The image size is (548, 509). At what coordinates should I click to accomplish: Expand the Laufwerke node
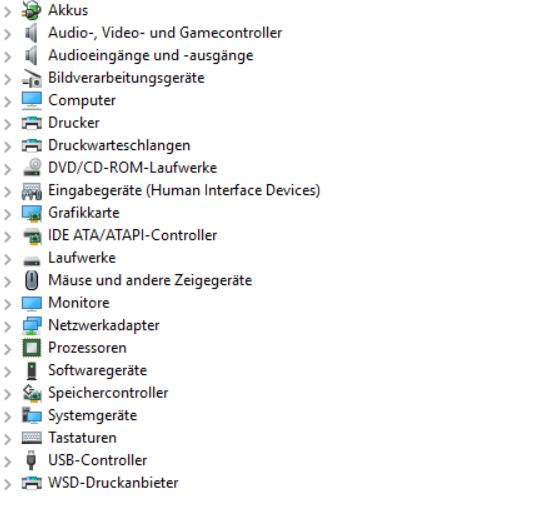(8, 259)
